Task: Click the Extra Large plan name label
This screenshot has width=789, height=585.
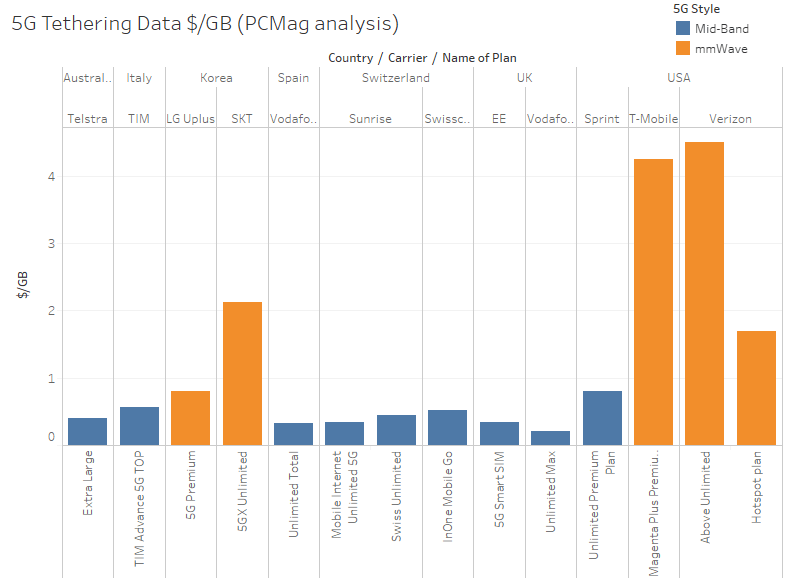Action: coord(88,483)
